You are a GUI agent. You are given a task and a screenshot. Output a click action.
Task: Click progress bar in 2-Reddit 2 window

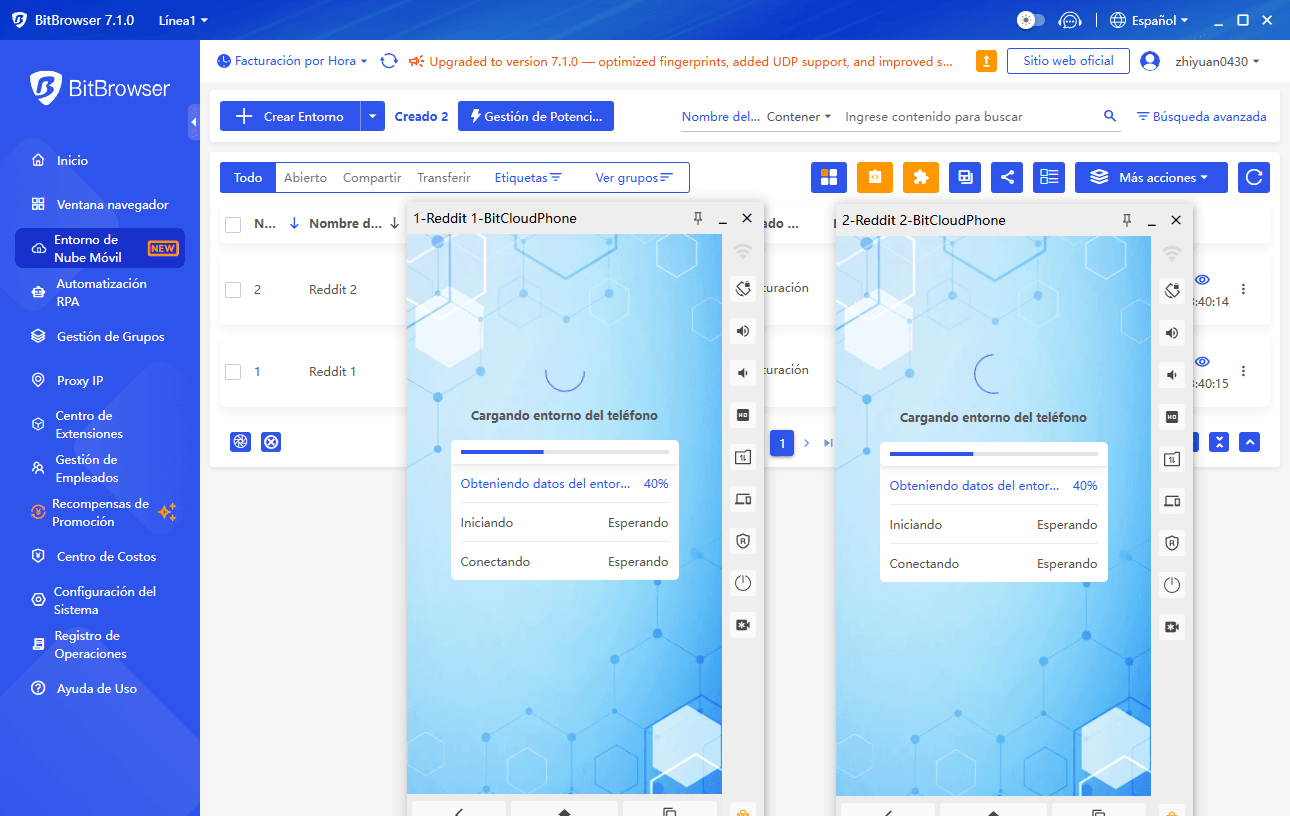tap(994, 454)
